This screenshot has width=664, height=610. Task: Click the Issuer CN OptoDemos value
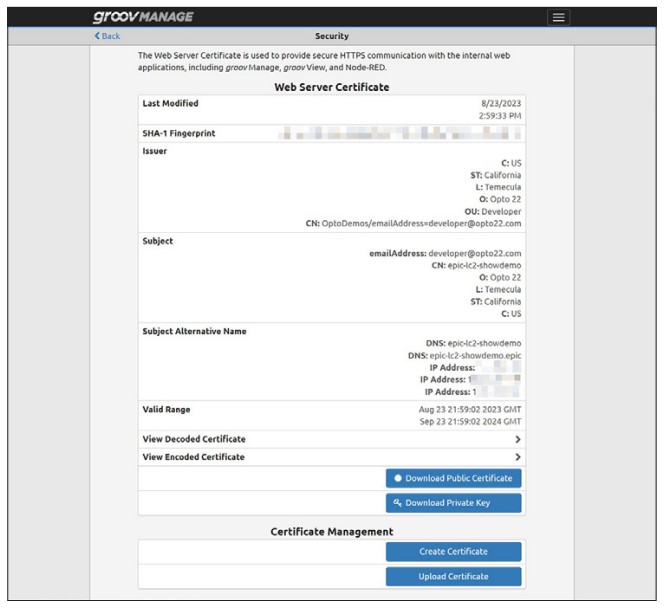coord(413,223)
